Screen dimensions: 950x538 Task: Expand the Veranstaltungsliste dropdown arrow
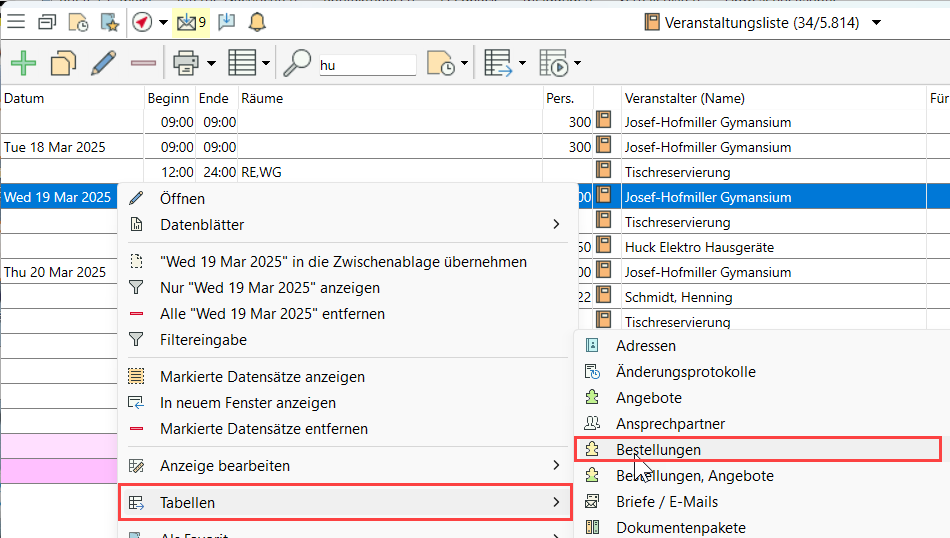tap(877, 22)
